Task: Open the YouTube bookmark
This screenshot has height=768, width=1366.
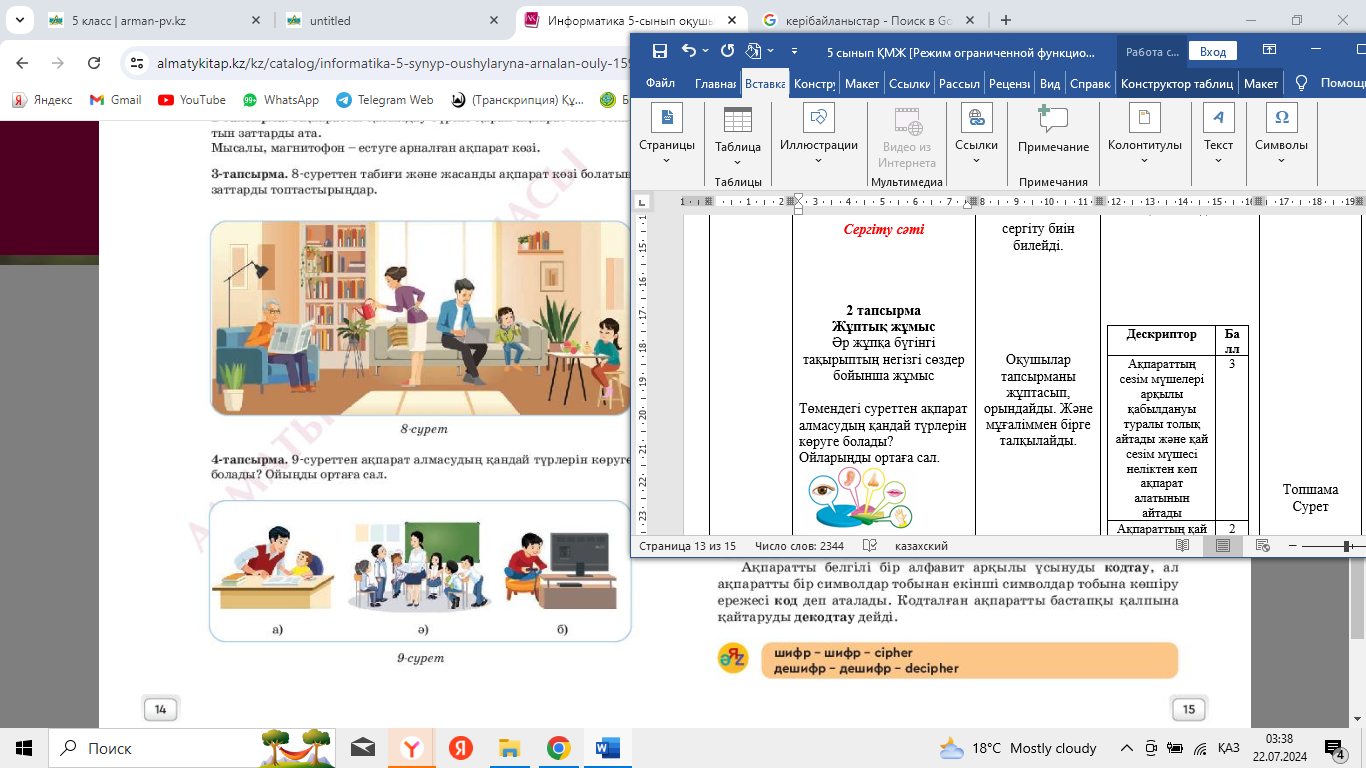Action: 192,100
